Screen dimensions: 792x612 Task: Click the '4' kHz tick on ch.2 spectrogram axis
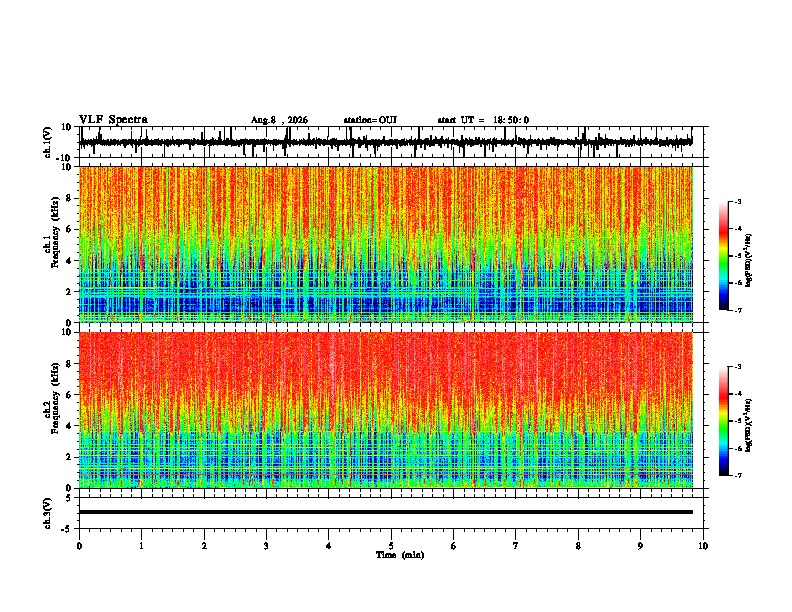point(70,426)
